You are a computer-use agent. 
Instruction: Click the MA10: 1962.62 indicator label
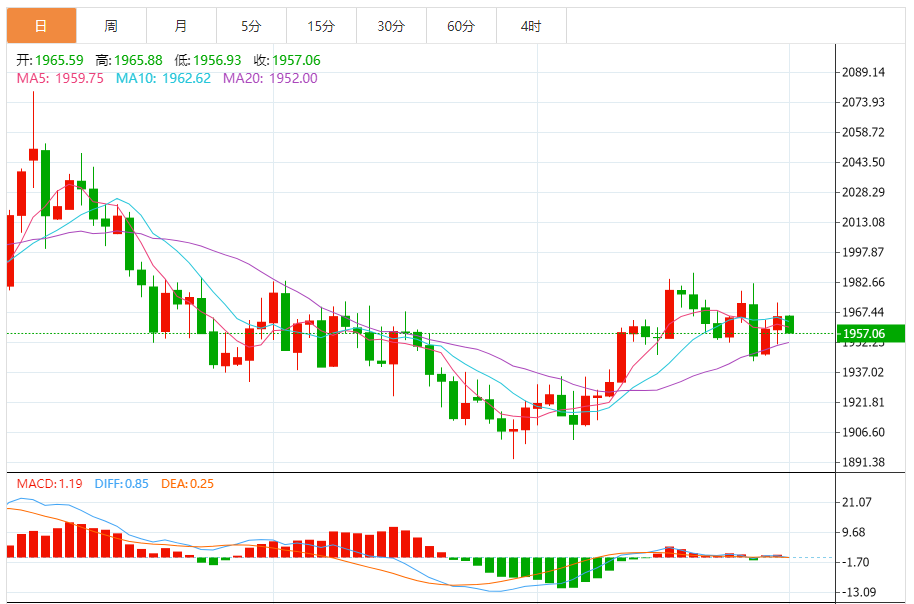point(163,78)
